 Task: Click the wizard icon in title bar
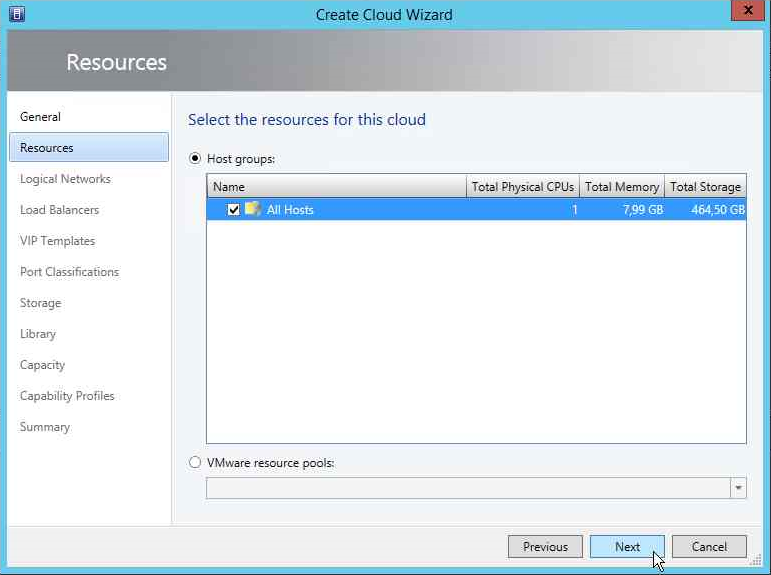pyautogui.click(x=17, y=14)
